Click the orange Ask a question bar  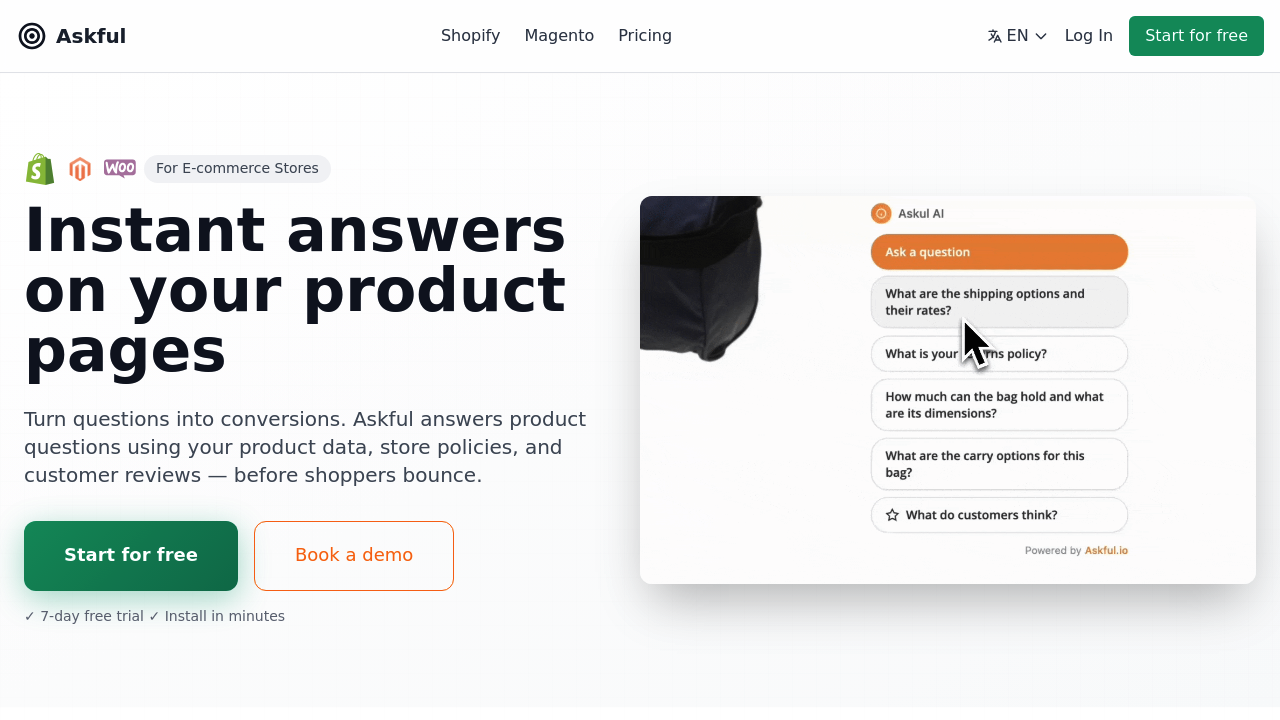999,252
